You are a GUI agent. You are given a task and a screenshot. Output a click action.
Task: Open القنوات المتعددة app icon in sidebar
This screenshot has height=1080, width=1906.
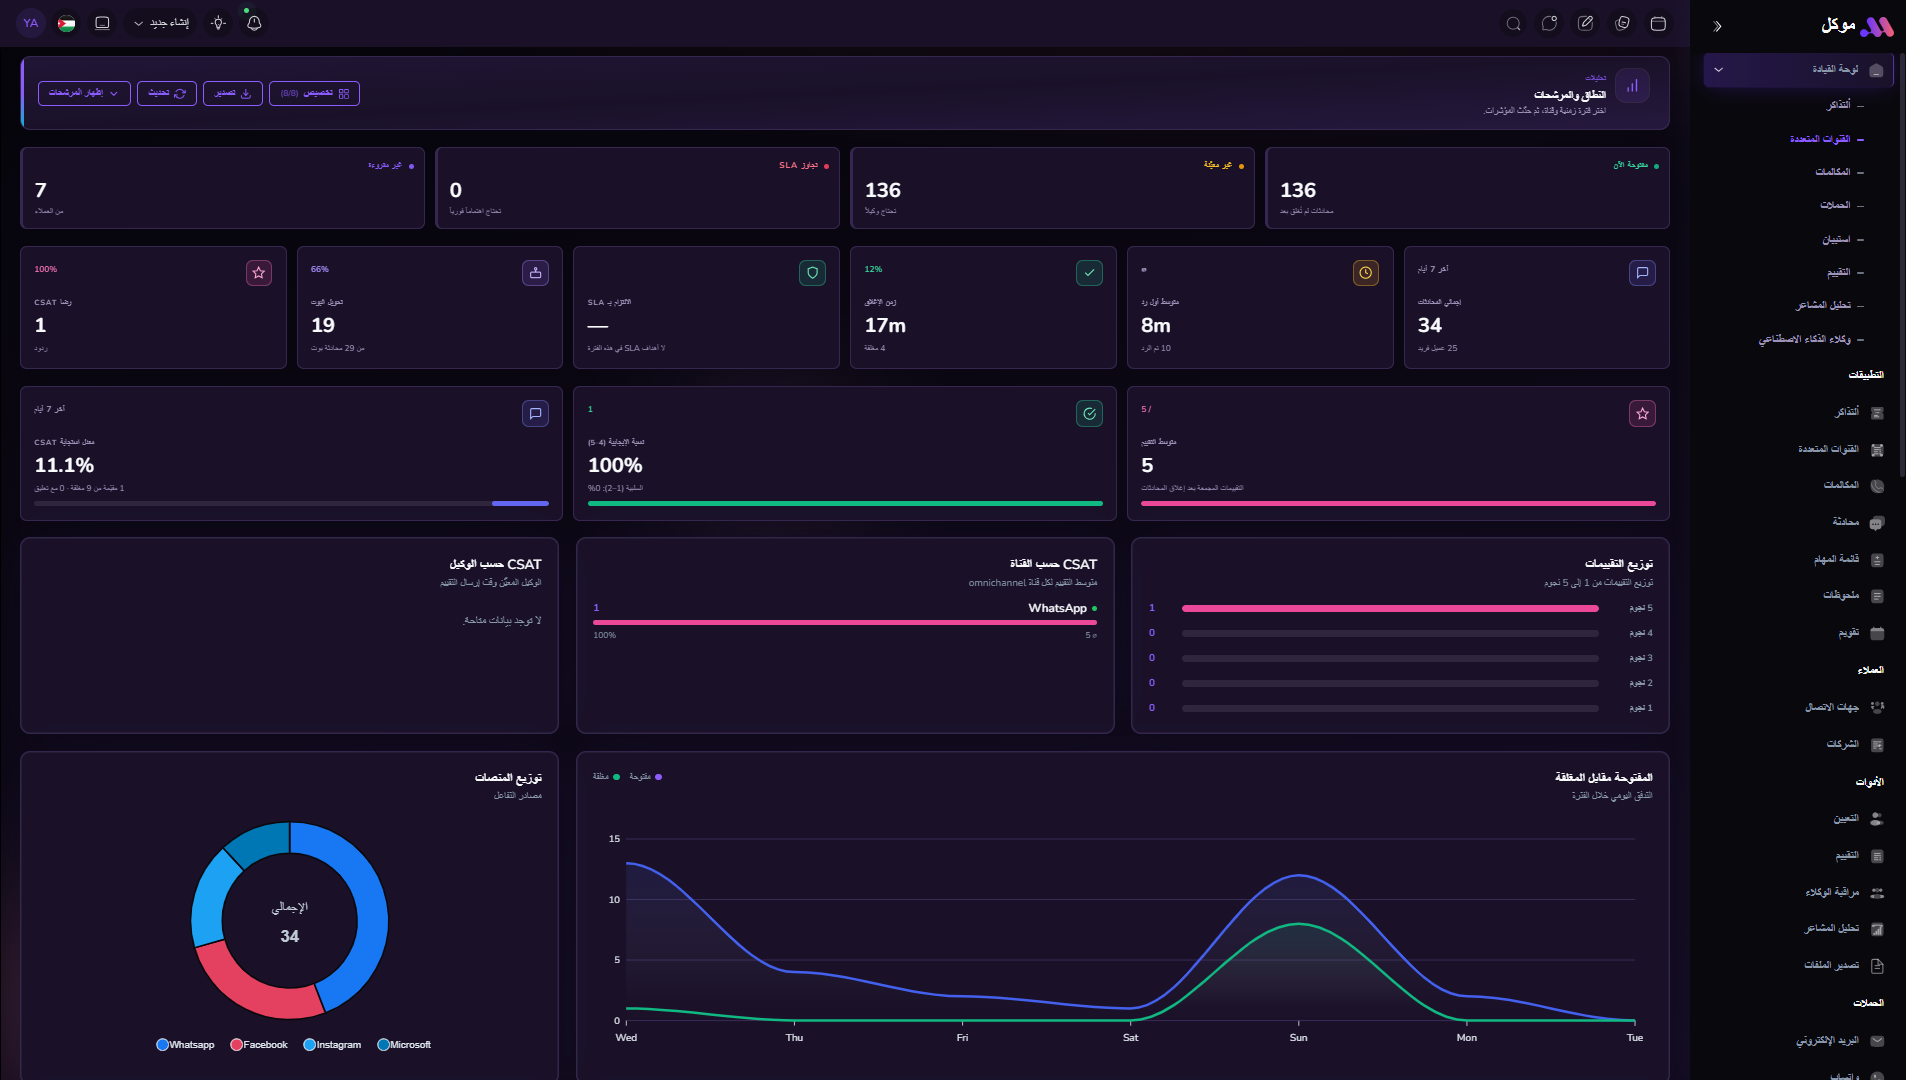click(1878, 450)
